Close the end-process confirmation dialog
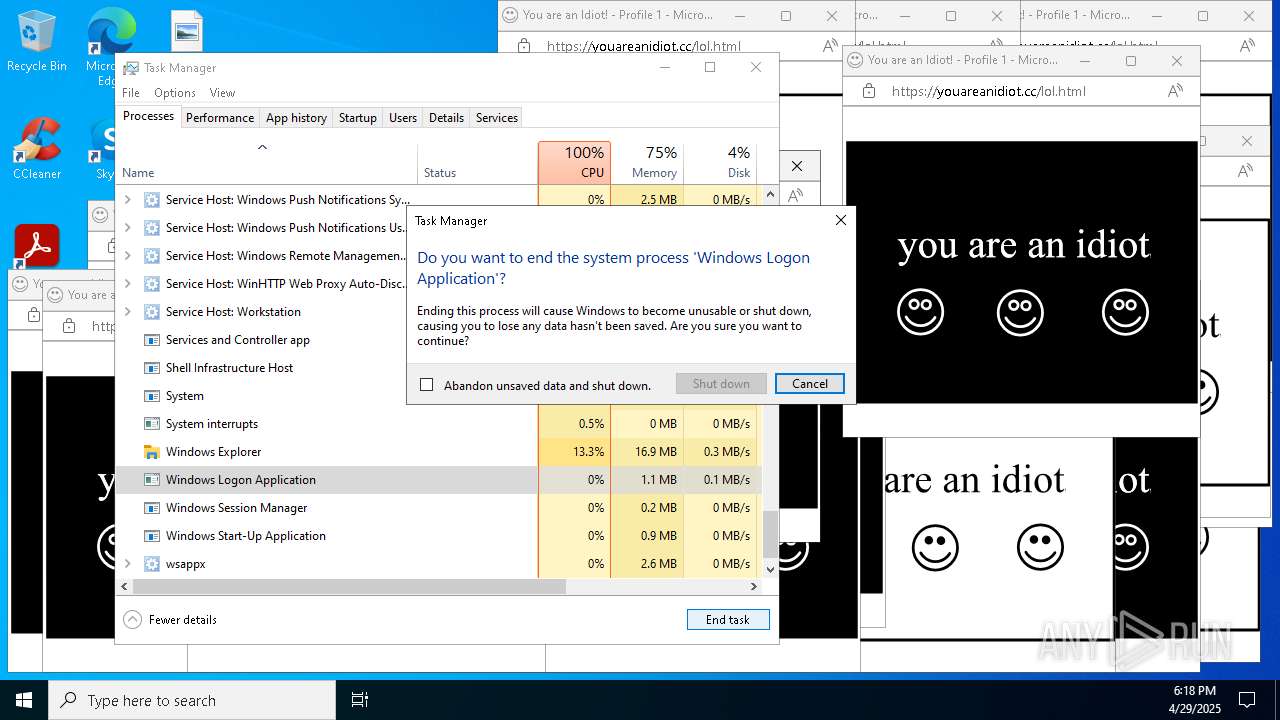 pyautogui.click(x=841, y=220)
